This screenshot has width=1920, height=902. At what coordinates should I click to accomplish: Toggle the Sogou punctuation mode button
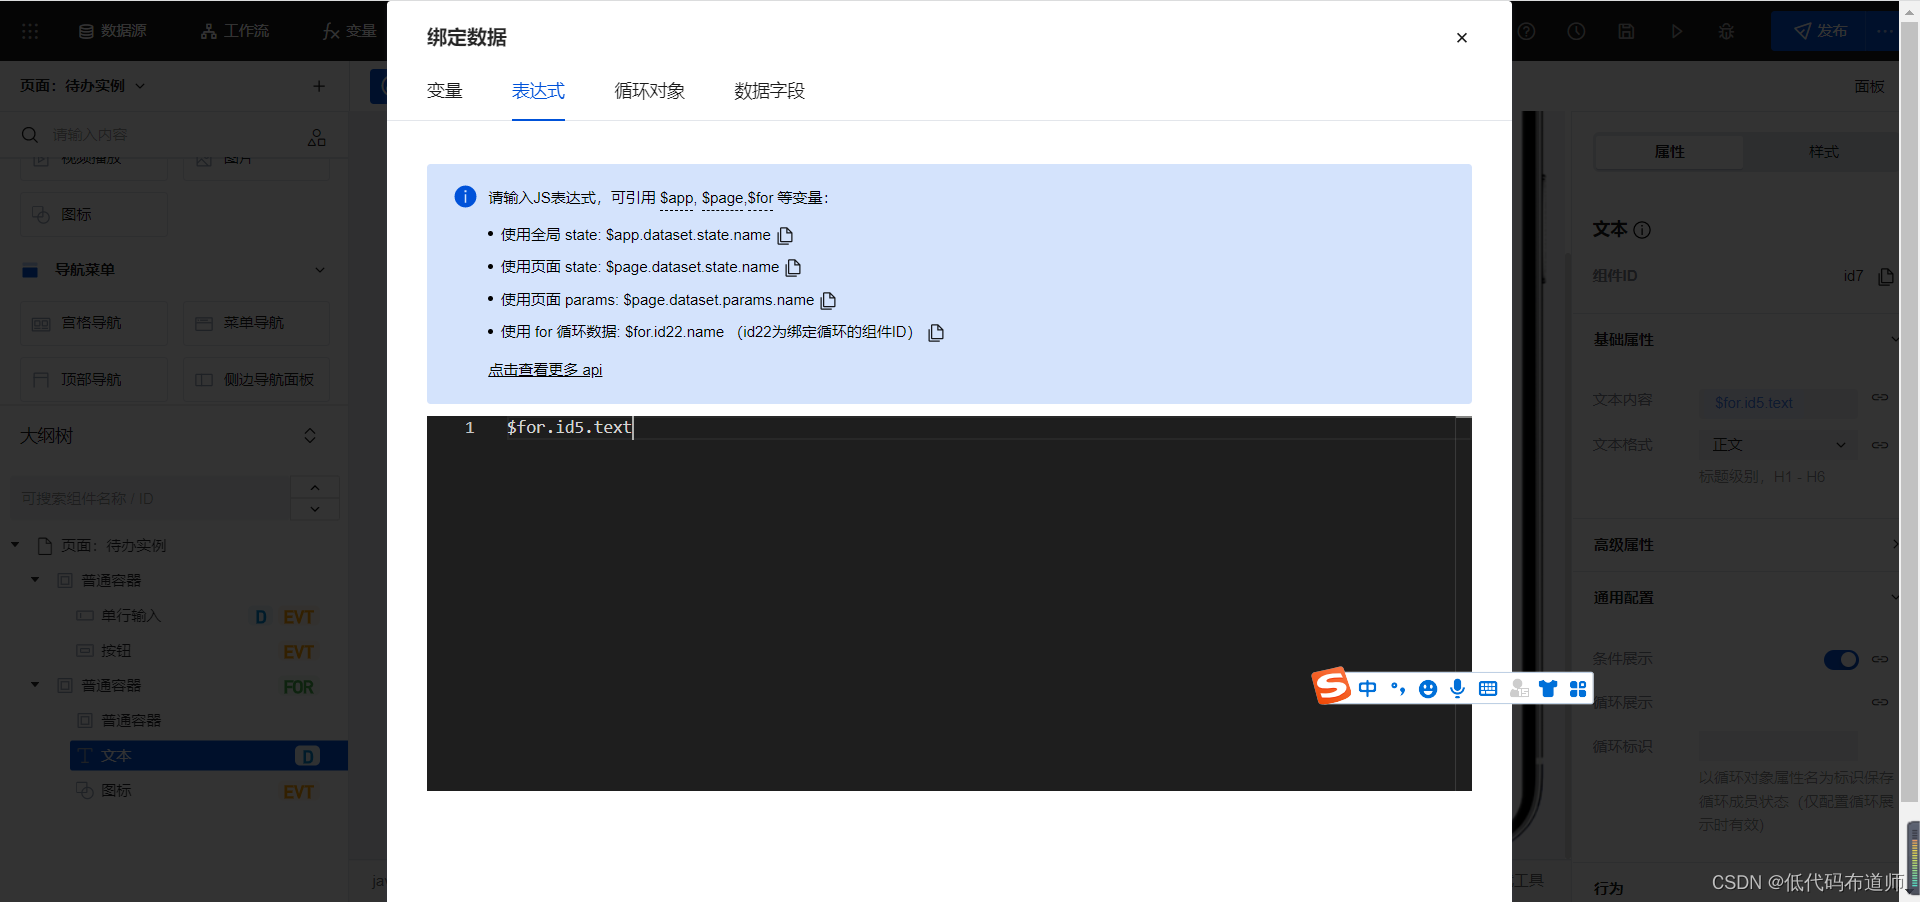1398,688
